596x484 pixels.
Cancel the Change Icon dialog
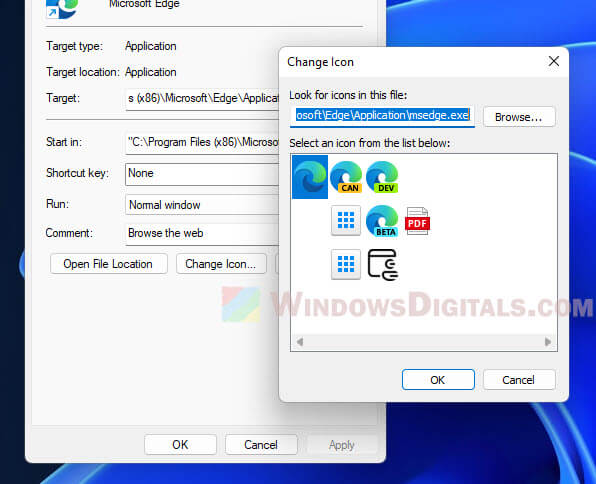[x=519, y=379]
